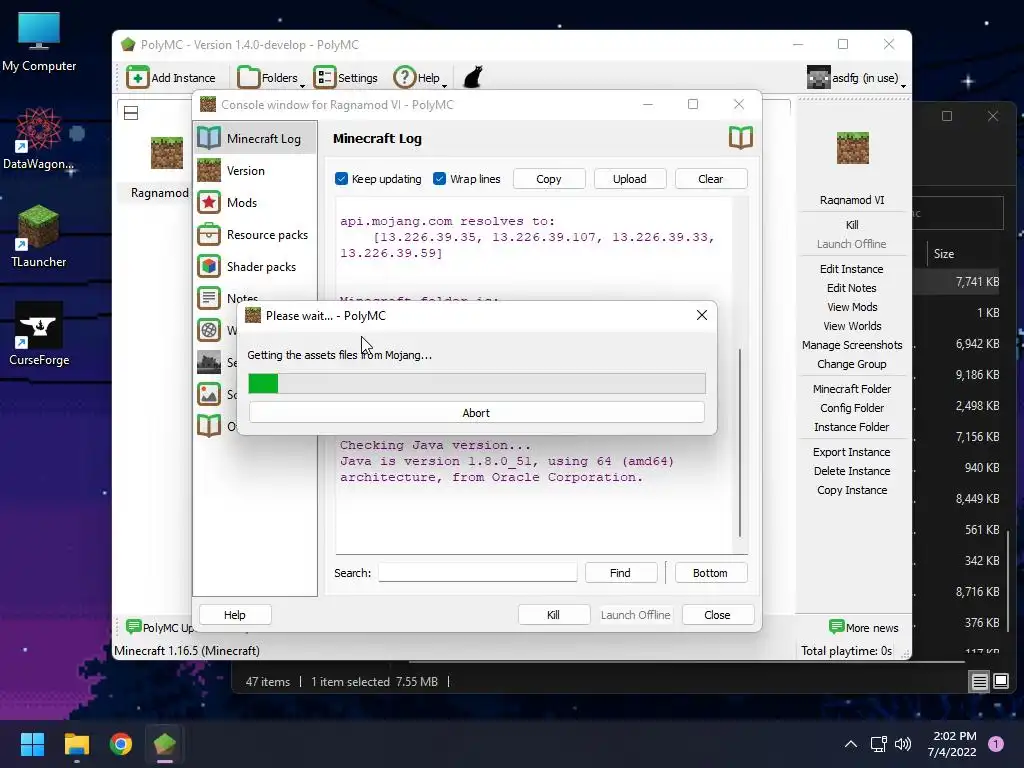Click Kill in the right instance panel
The height and width of the screenshot is (768, 1024).
pyautogui.click(x=852, y=225)
